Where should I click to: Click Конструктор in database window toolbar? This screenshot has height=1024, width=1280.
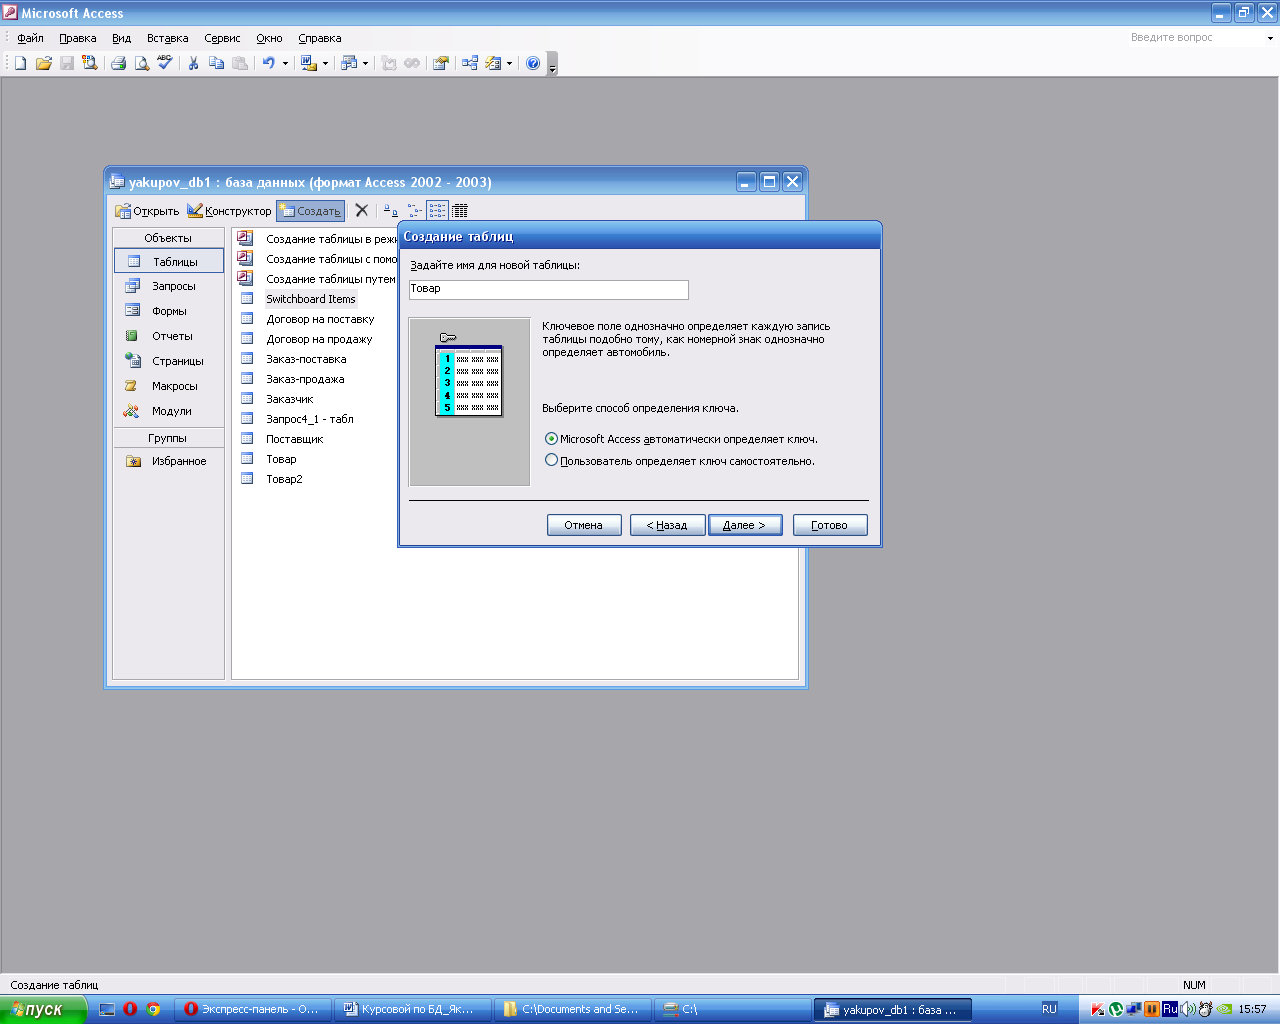(x=229, y=211)
